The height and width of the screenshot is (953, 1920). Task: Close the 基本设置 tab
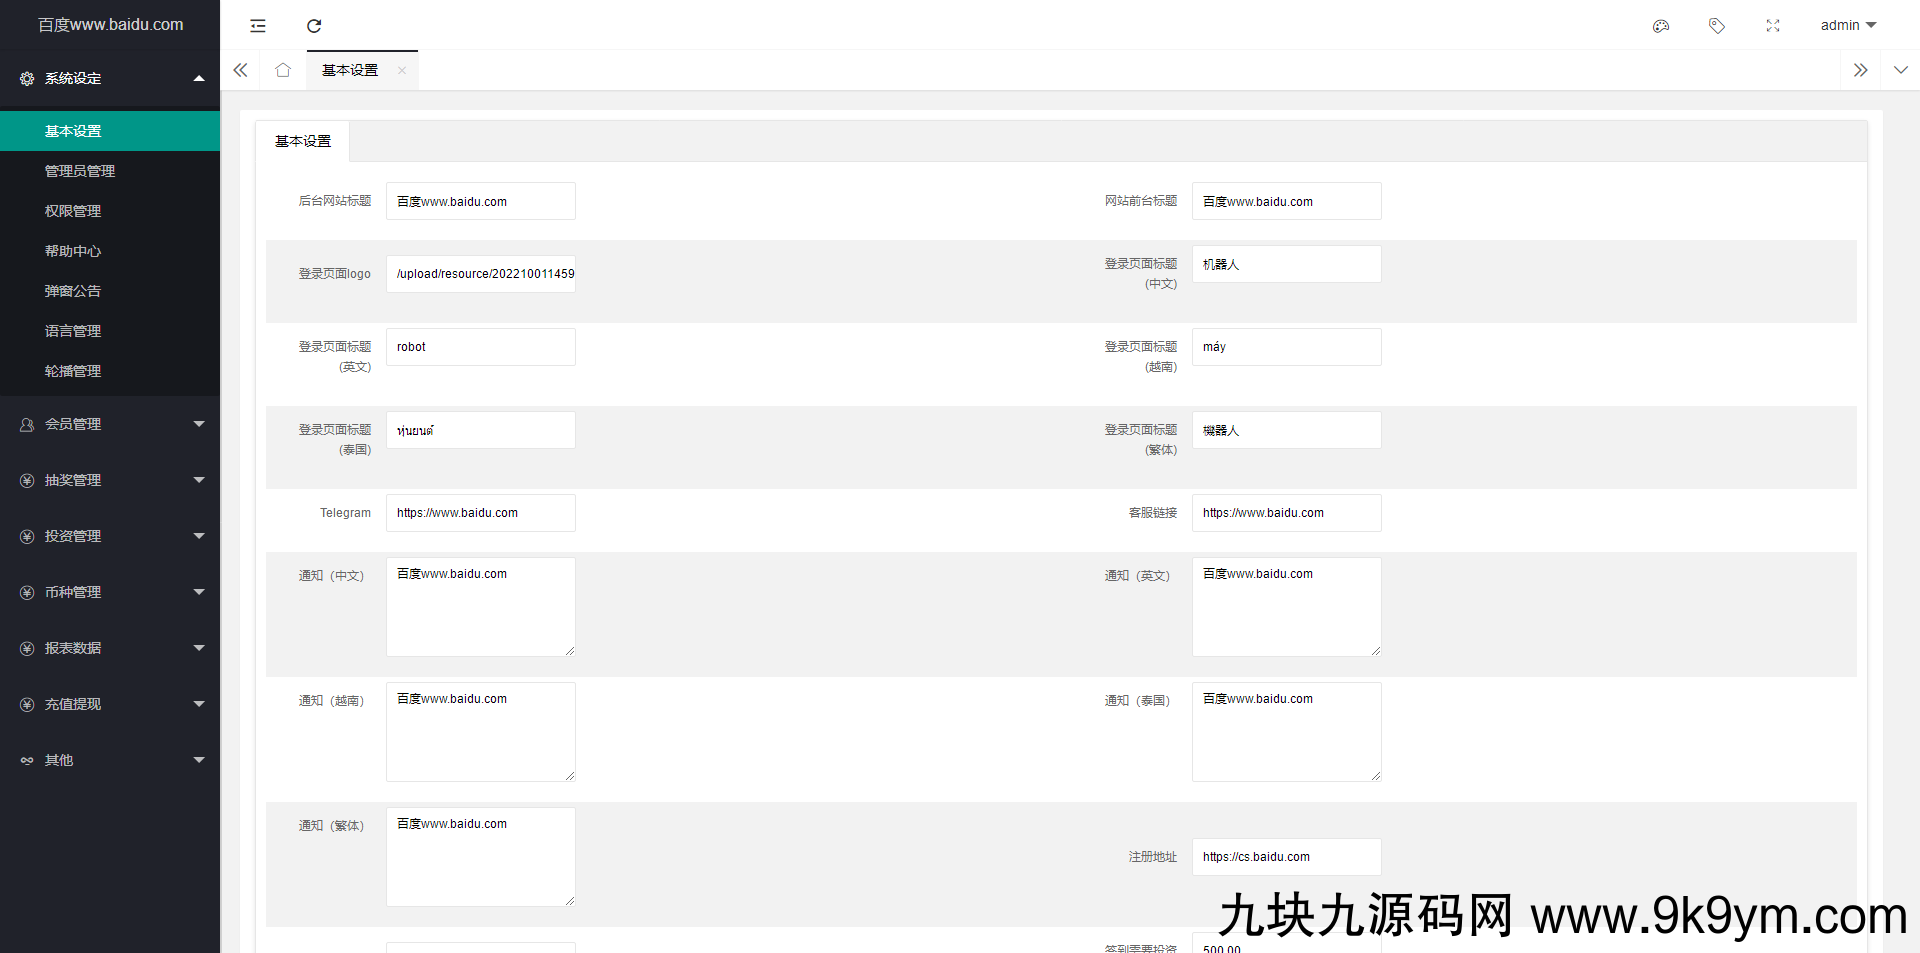pos(402,71)
